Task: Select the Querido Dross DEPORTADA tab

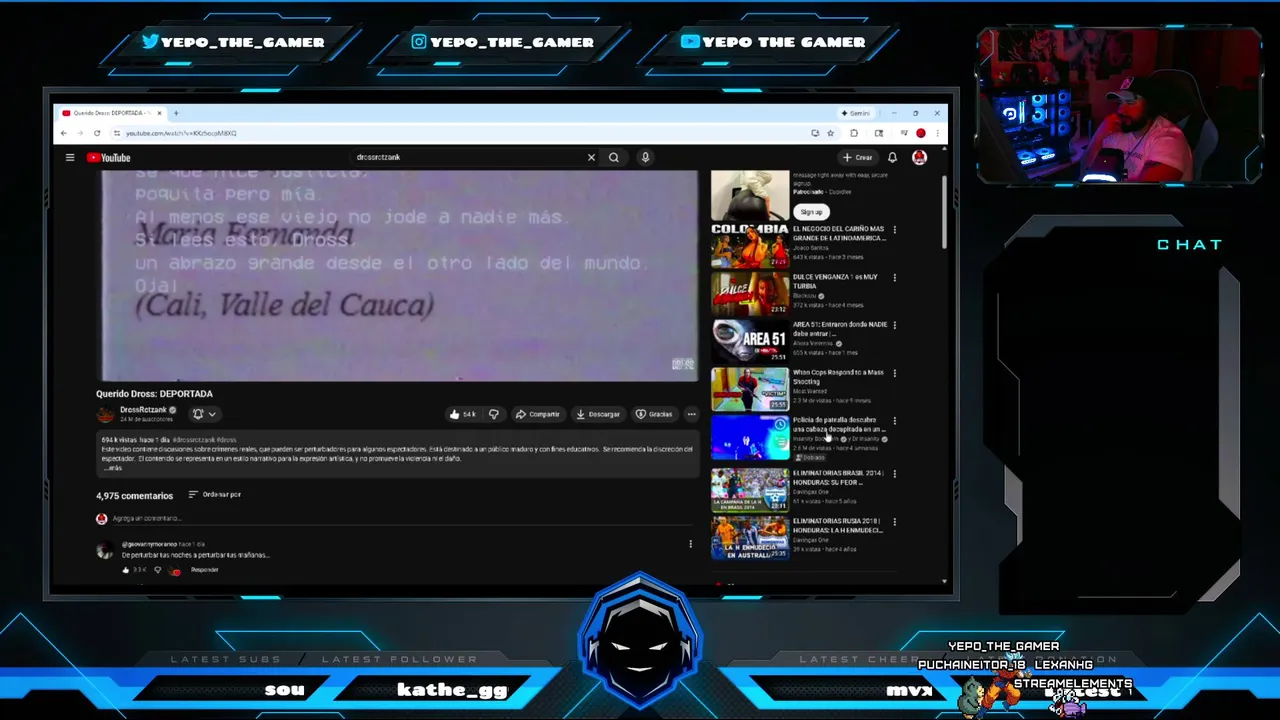Action: point(110,113)
